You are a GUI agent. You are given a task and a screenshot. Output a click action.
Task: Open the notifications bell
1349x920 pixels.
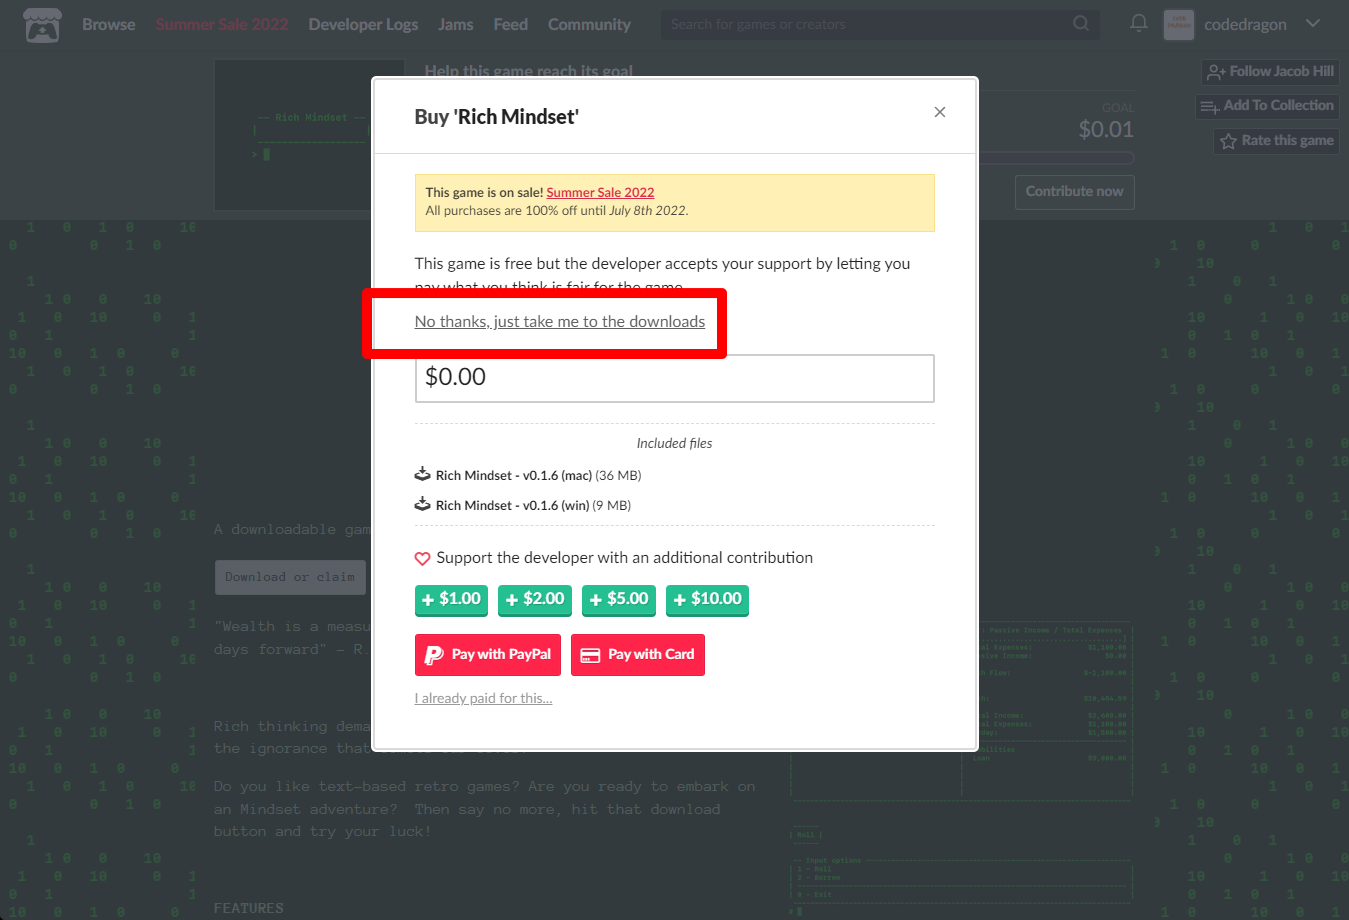1138,23
